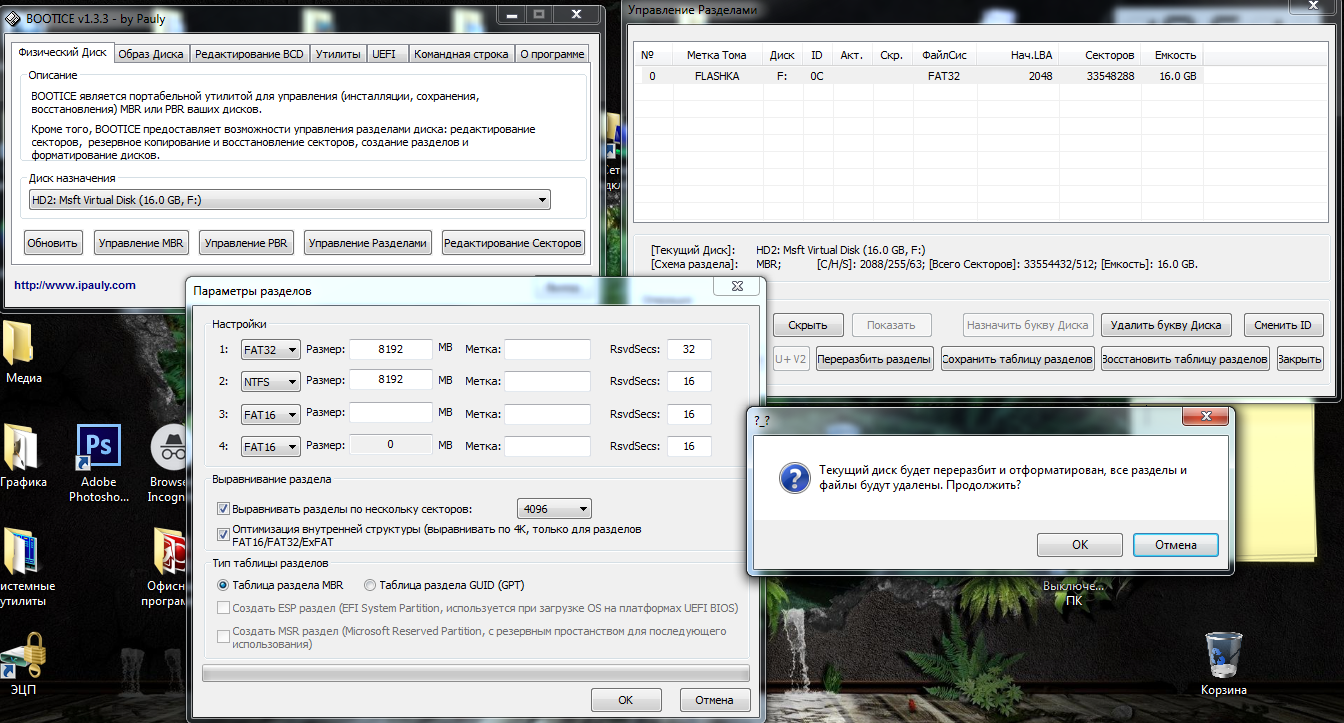Open the Корзина recycle bin icon

tap(1223, 655)
